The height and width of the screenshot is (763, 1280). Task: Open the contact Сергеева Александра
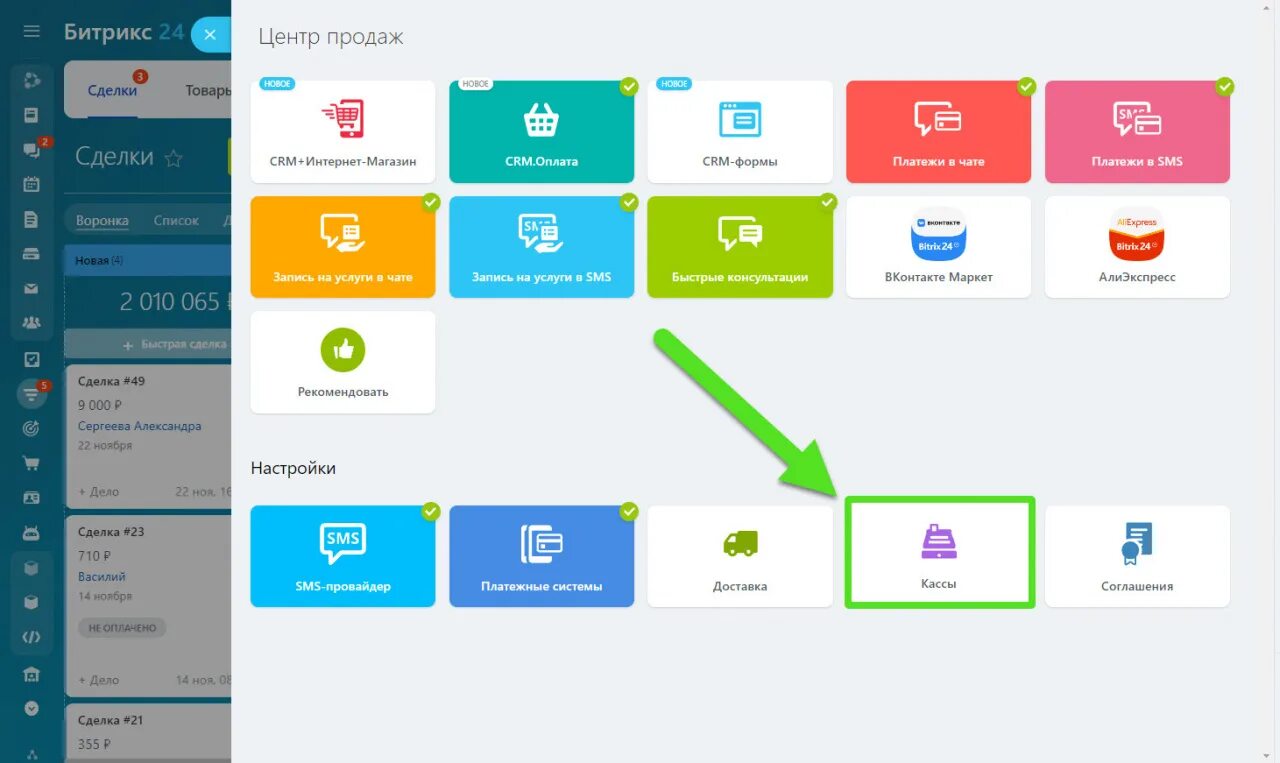tap(140, 426)
